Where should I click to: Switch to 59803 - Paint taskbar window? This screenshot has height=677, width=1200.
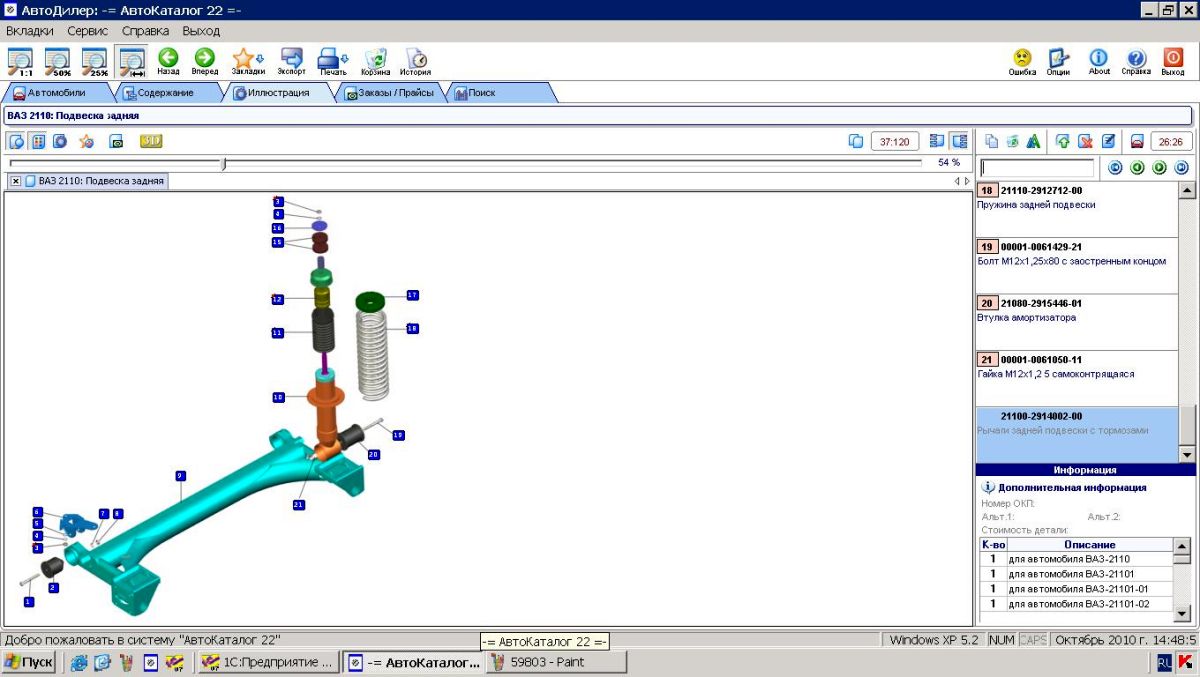click(556, 662)
